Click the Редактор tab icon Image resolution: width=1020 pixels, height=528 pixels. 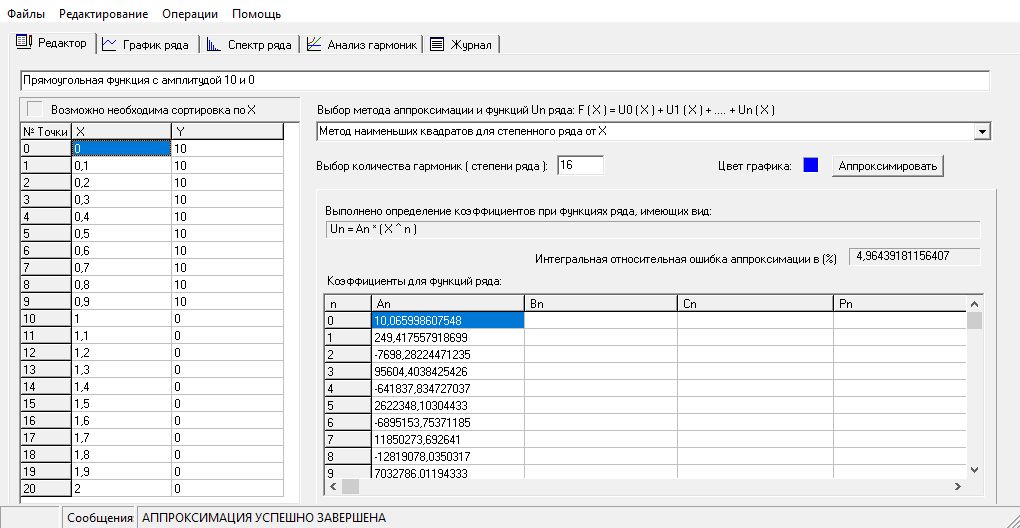pyautogui.click(x=24, y=43)
